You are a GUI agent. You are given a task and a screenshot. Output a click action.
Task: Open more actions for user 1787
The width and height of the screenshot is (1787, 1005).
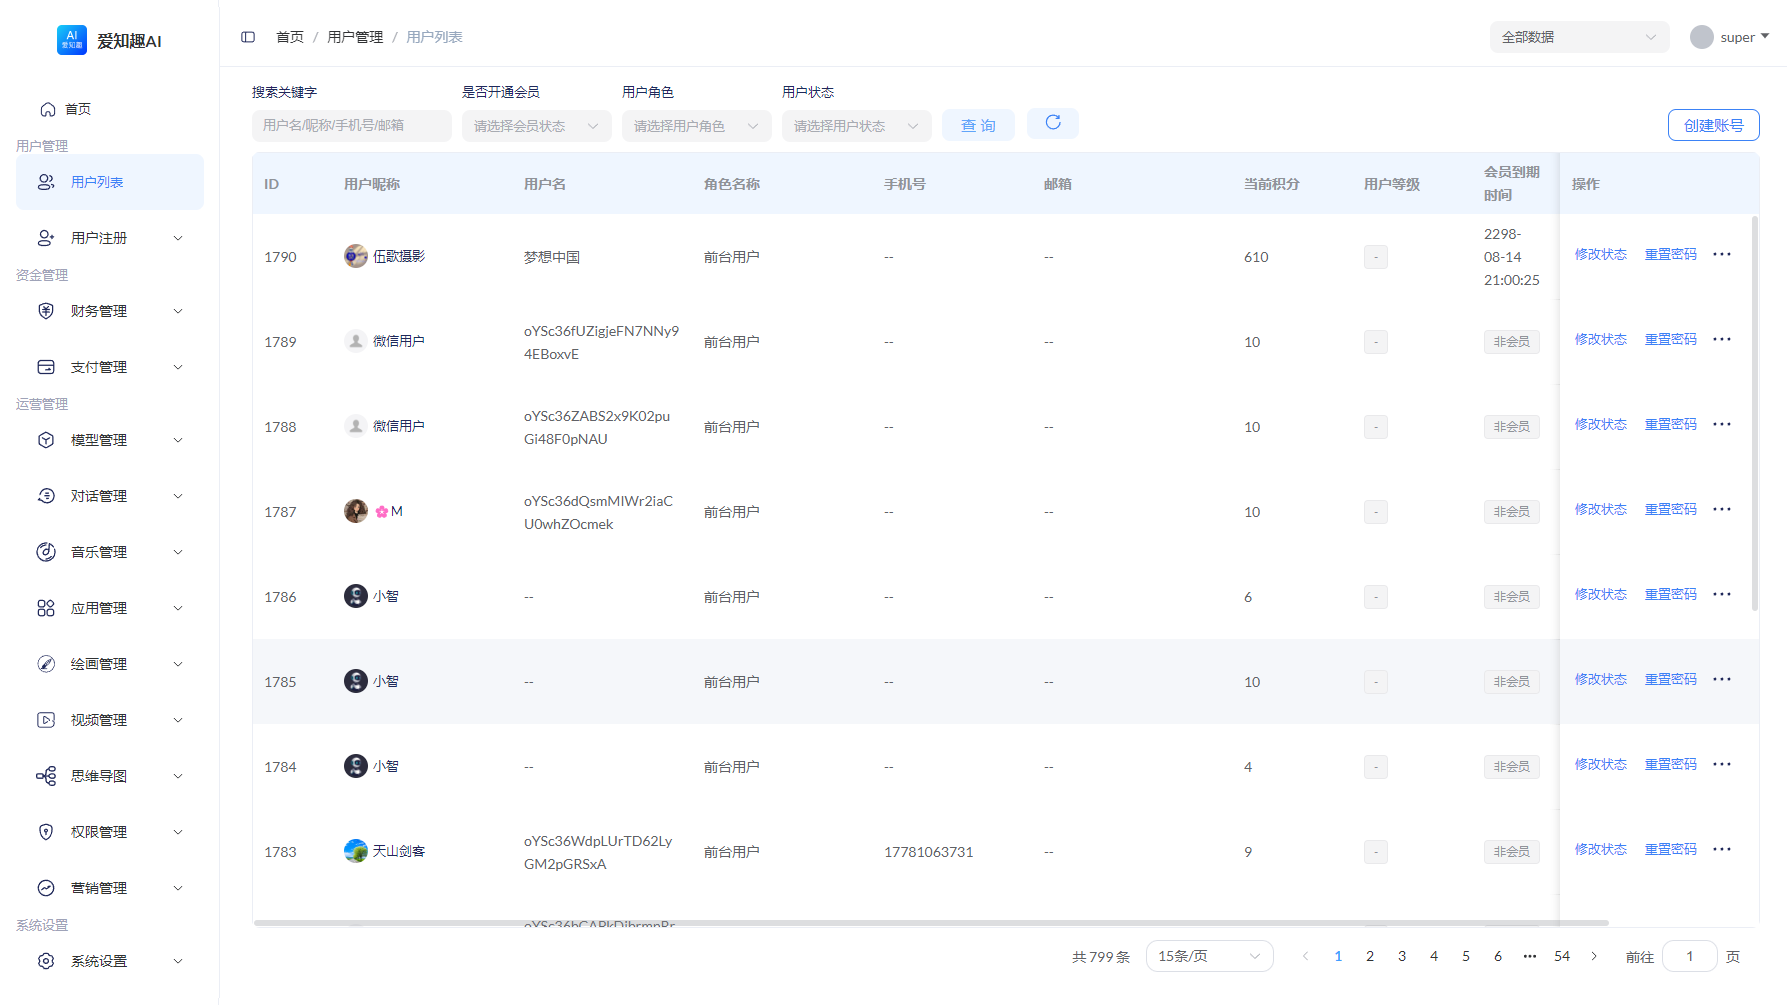point(1722,509)
